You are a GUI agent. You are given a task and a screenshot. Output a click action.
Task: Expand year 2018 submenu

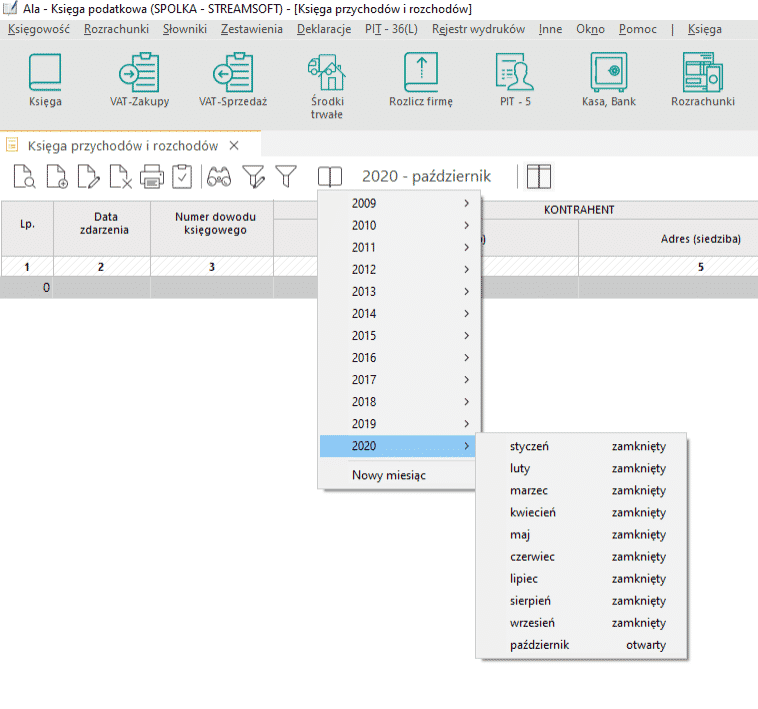pyautogui.click(x=398, y=402)
